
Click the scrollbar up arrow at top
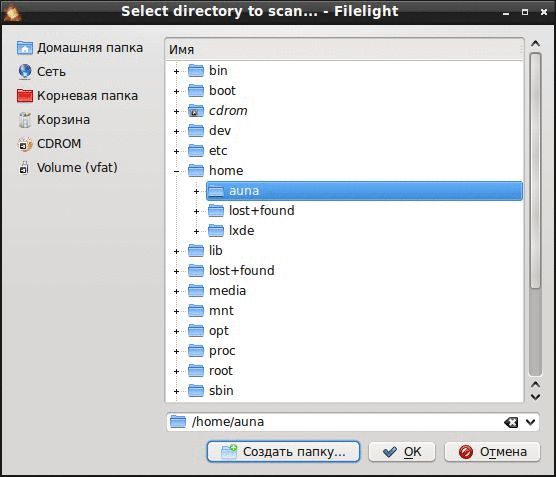click(x=535, y=44)
